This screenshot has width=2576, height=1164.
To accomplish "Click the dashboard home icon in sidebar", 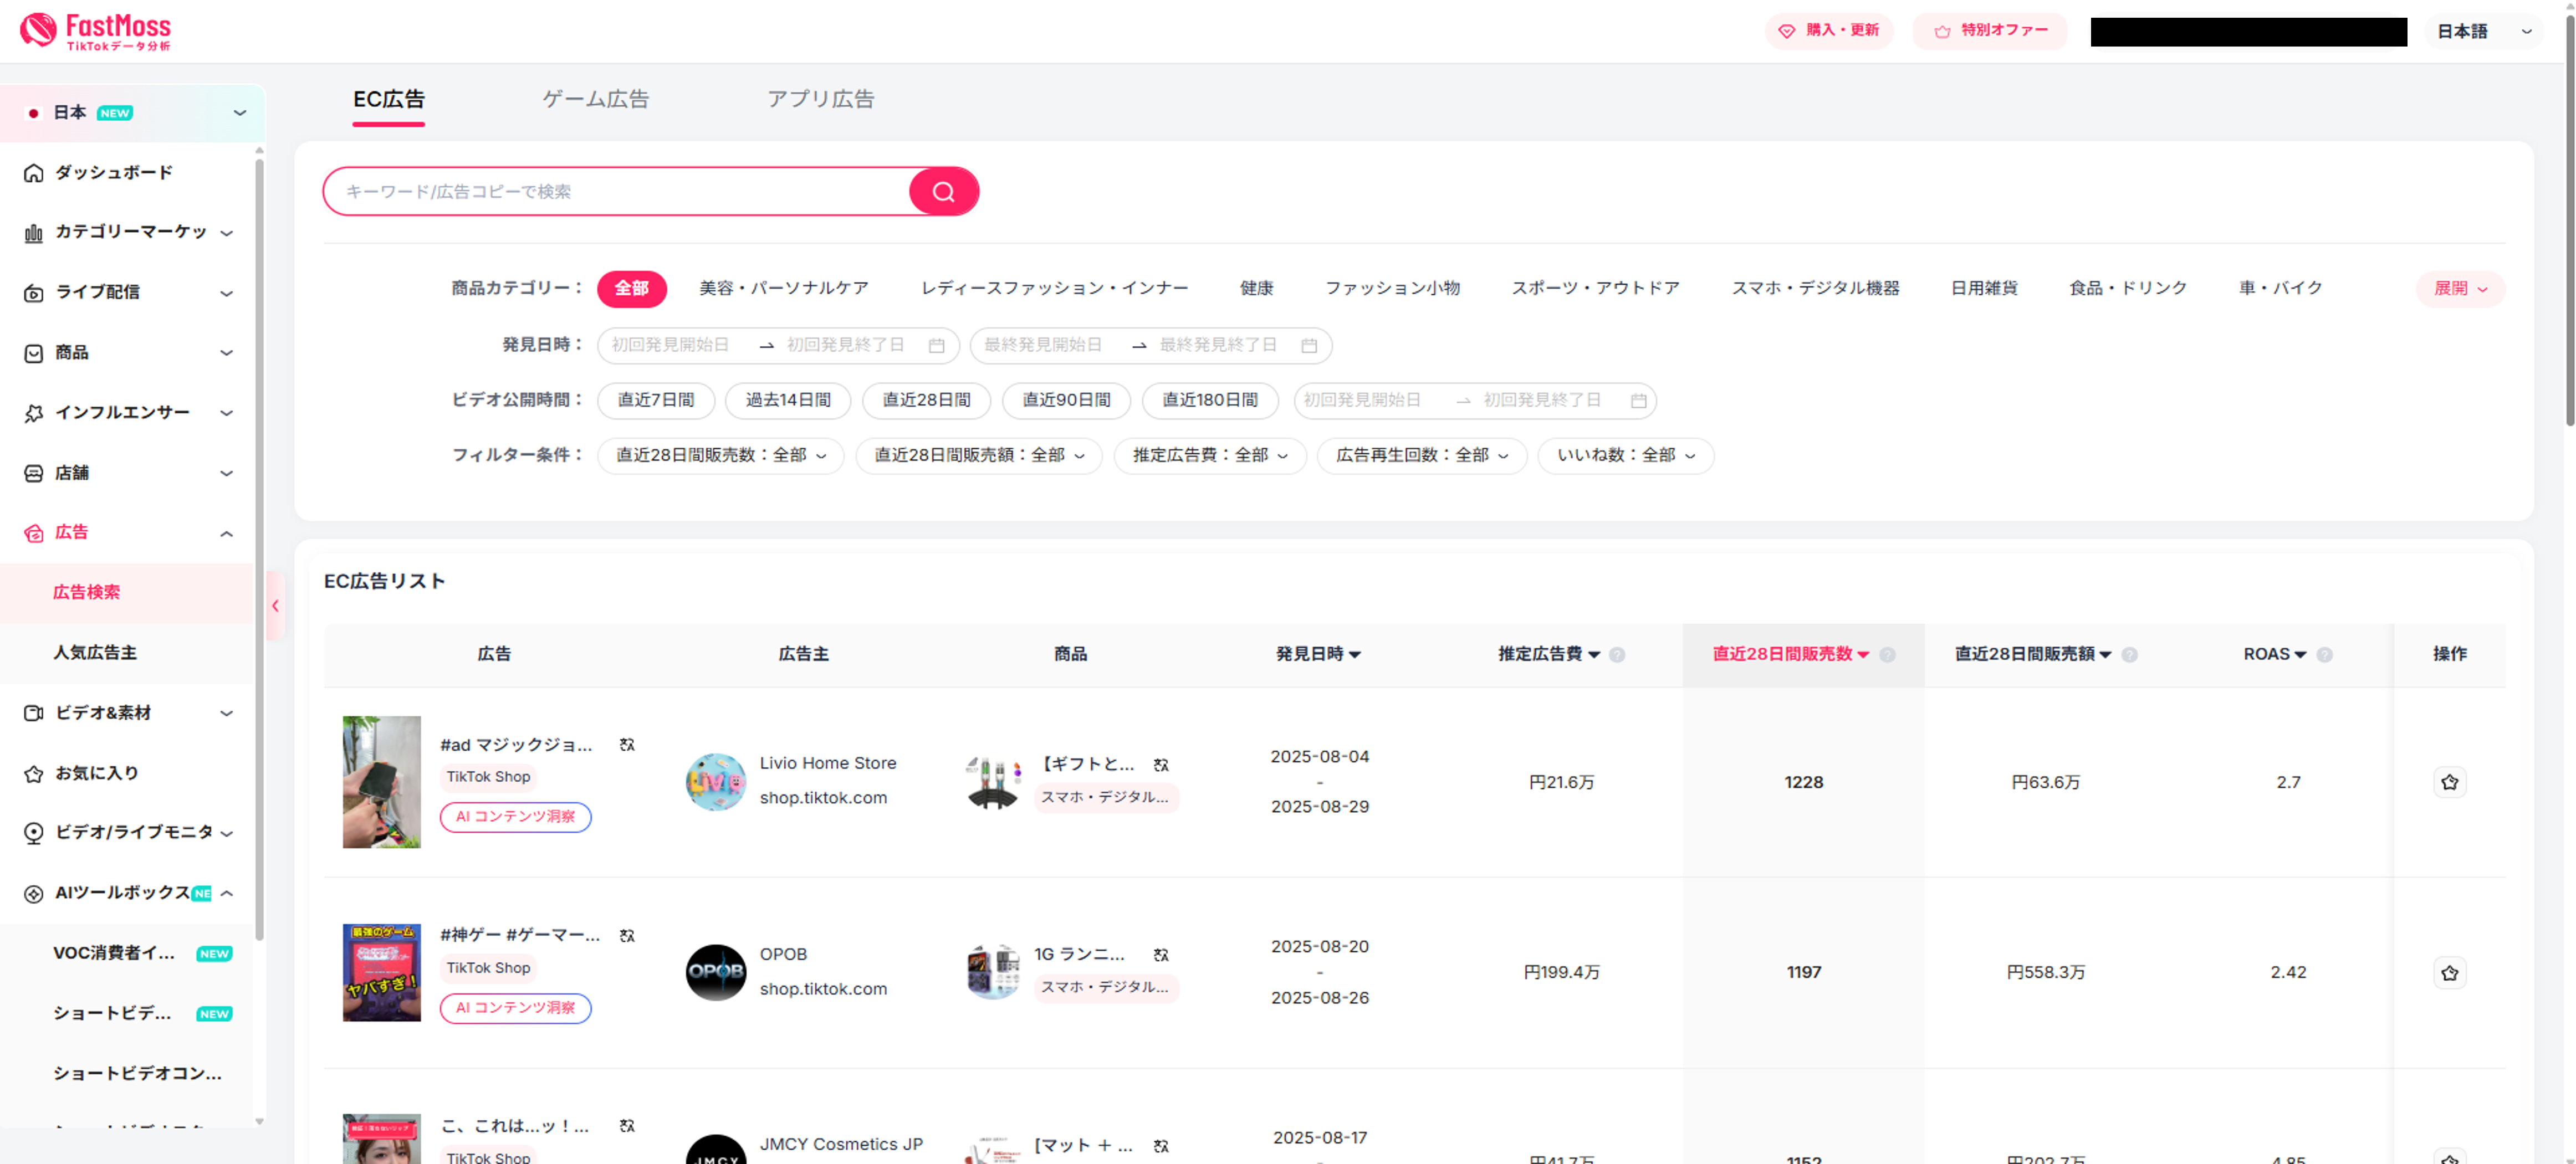I will [x=34, y=173].
